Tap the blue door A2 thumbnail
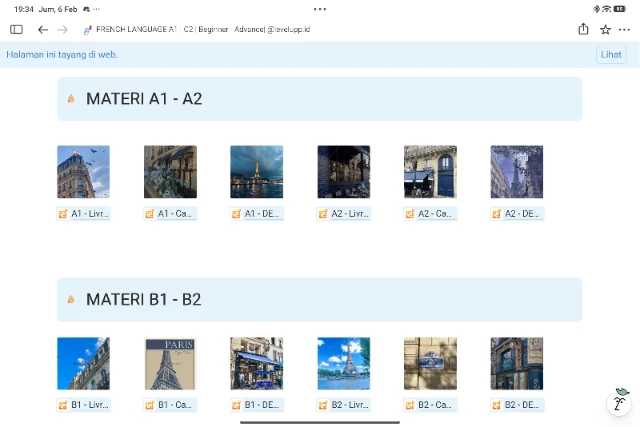The height and width of the screenshot is (427, 640). pyautogui.click(x=430, y=172)
